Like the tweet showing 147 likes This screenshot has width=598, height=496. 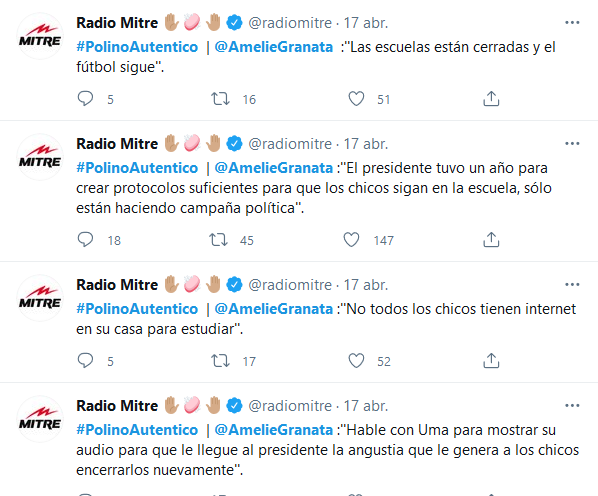[x=351, y=240]
